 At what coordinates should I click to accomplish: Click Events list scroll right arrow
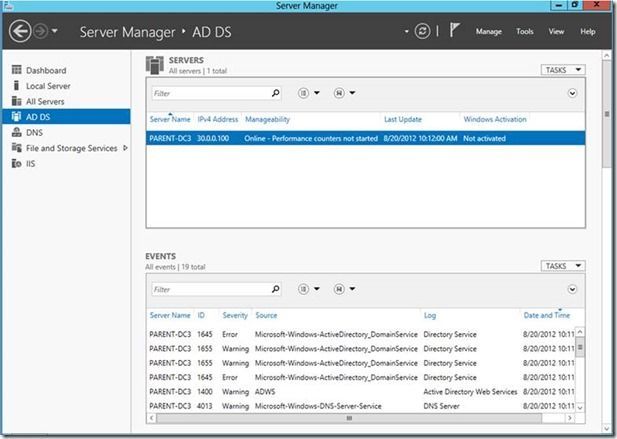(x=570, y=418)
